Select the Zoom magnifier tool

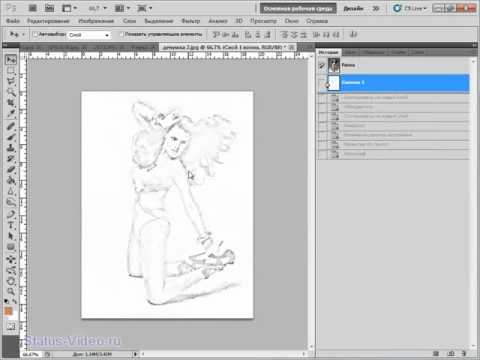point(11,292)
